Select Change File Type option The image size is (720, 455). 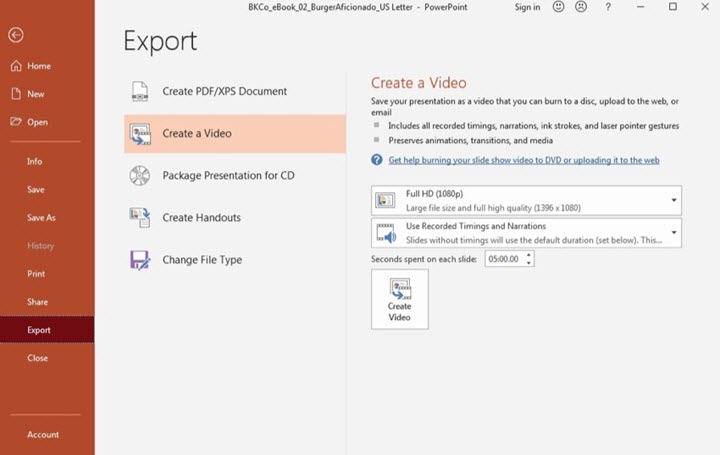(235, 260)
